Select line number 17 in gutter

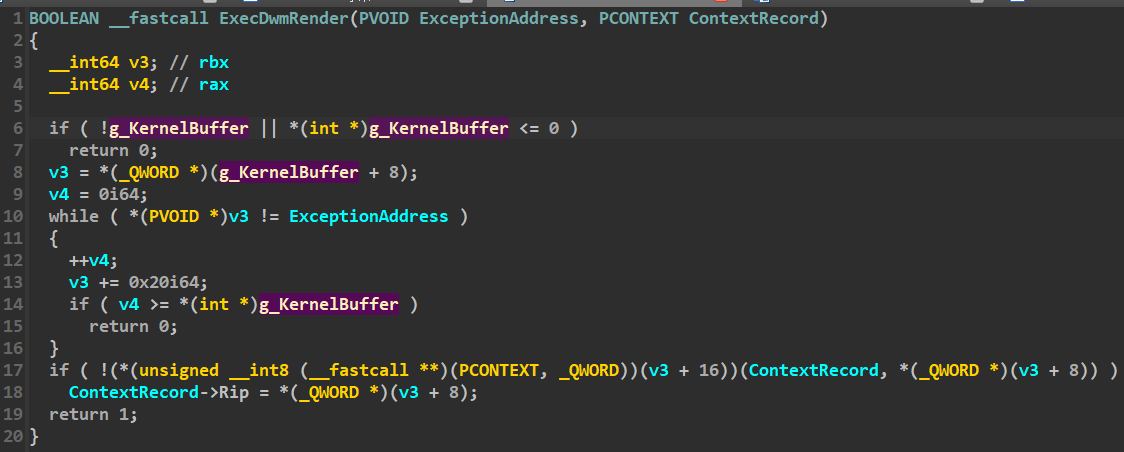pyautogui.click(x=14, y=370)
